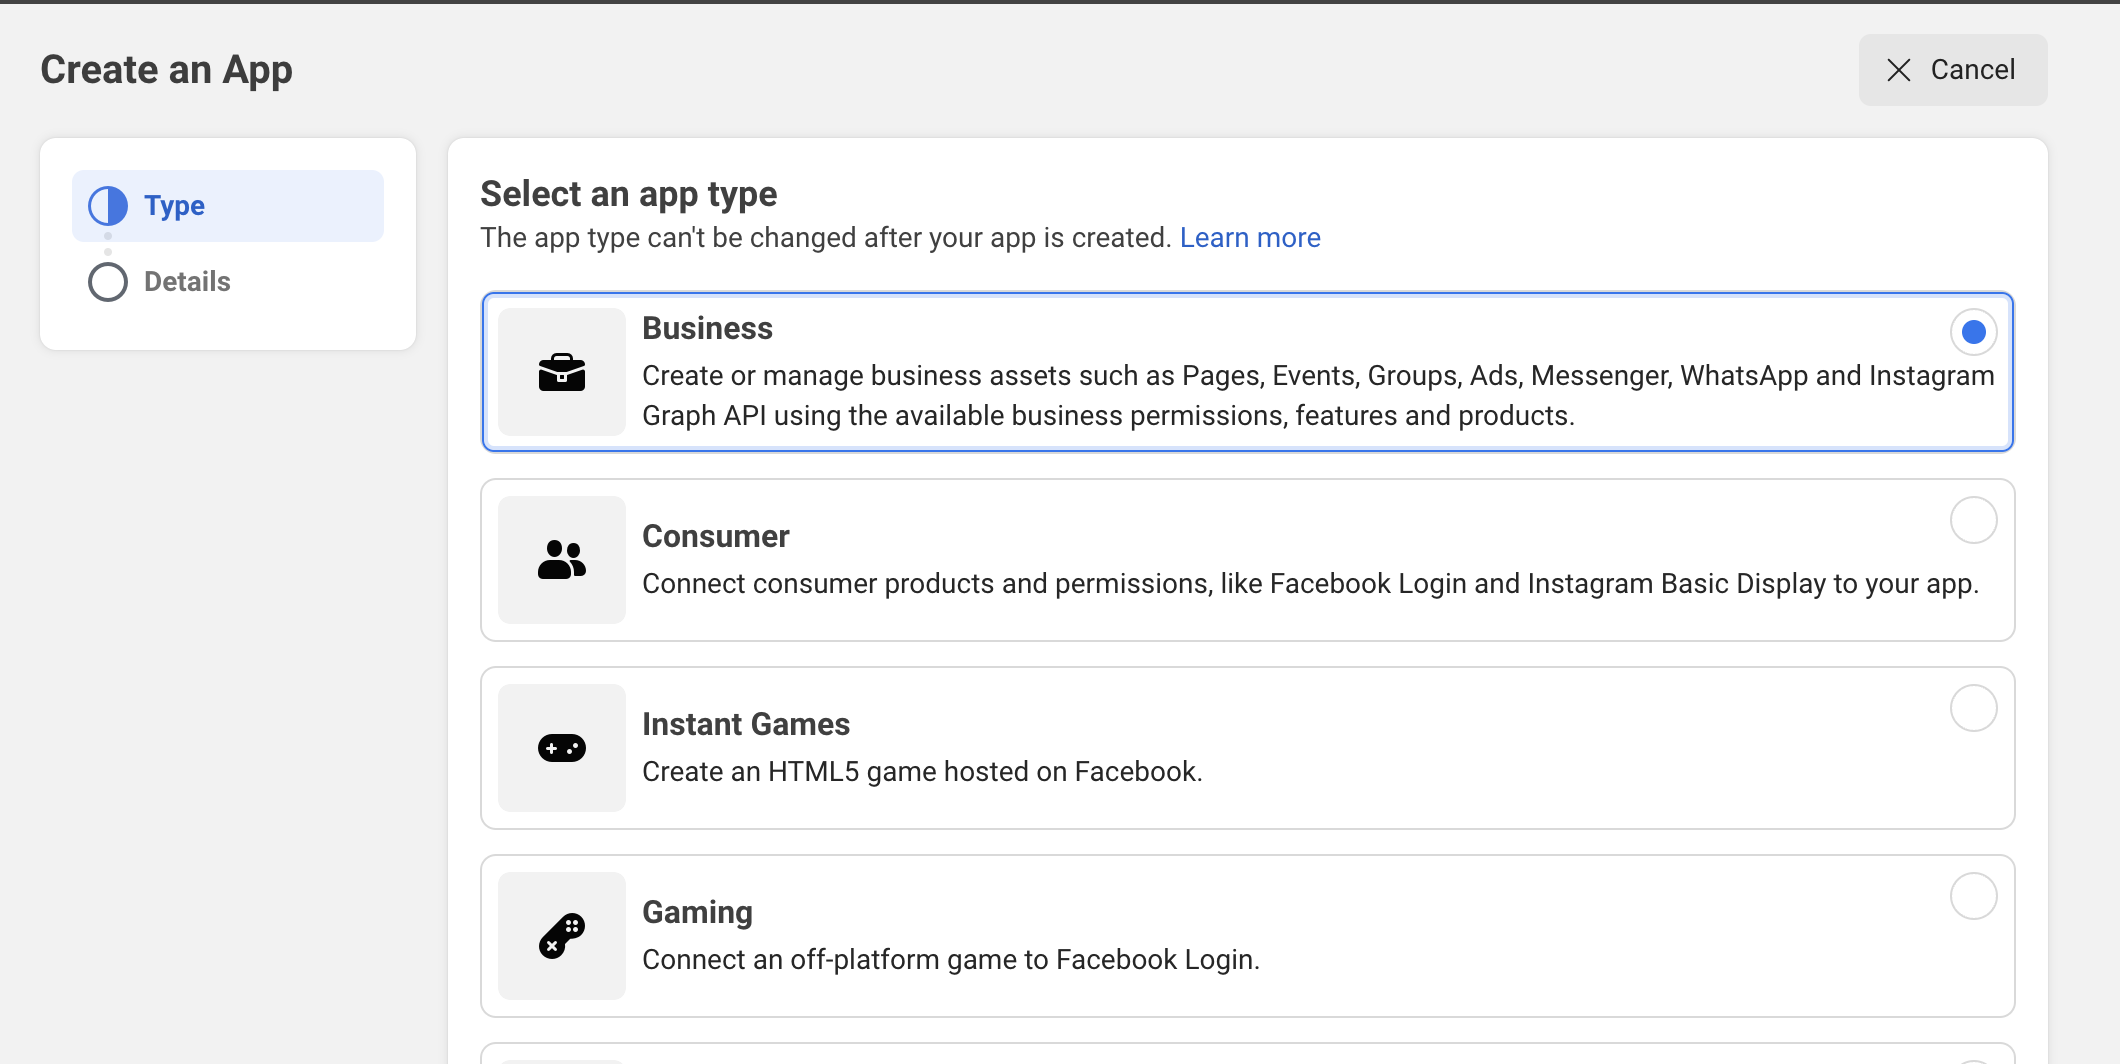Click the Gaming gamepad icon
Viewport: 2120px width, 1064px height.
click(x=562, y=936)
